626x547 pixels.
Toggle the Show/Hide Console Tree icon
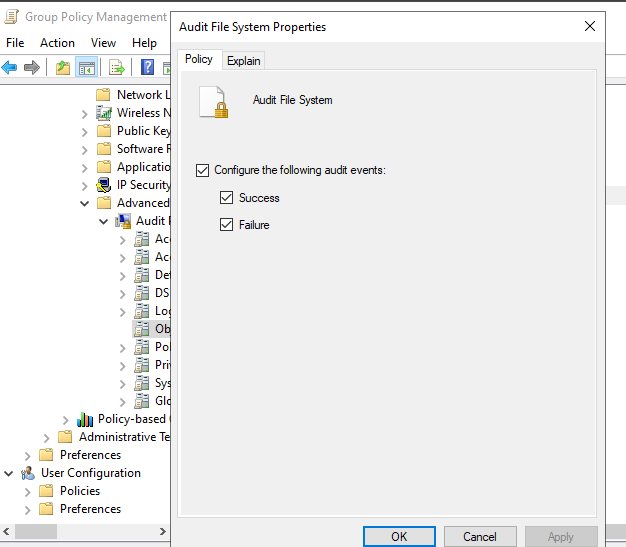click(87, 67)
